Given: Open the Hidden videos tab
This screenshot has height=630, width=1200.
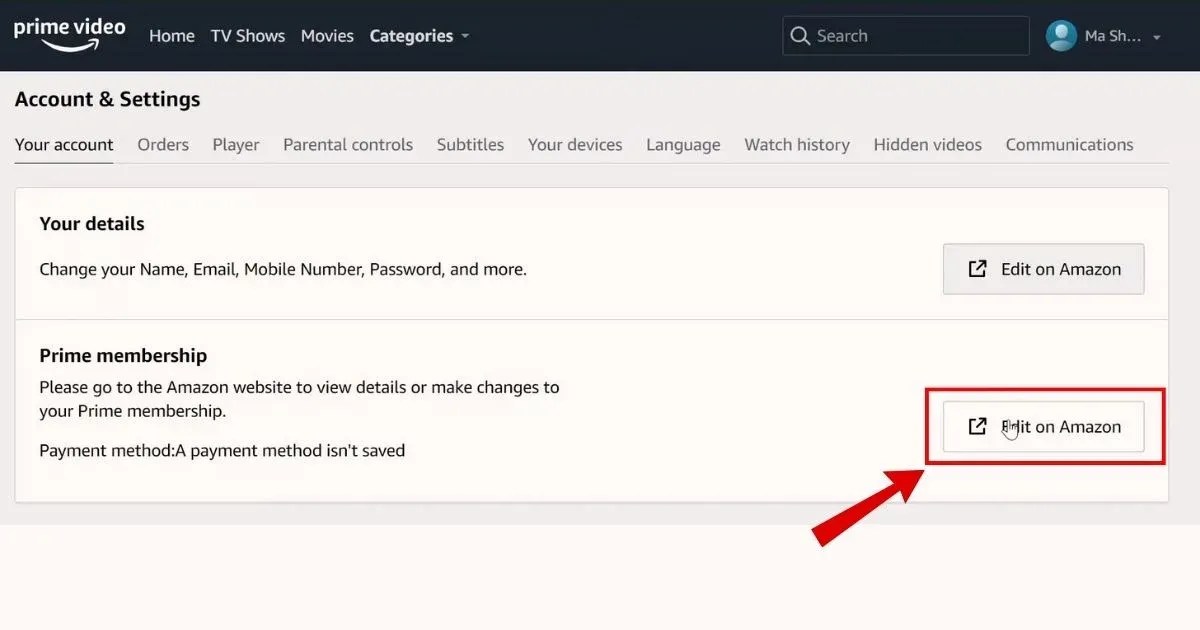Looking at the screenshot, I should coord(927,144).
